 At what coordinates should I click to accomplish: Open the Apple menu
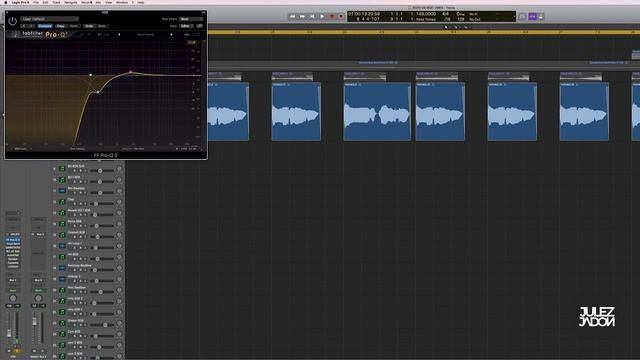coord(6,2)
